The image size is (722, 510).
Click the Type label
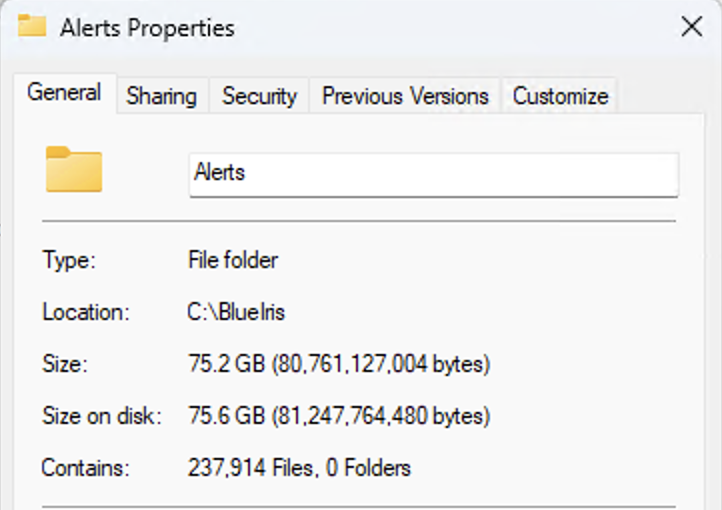tap(68, 261)
